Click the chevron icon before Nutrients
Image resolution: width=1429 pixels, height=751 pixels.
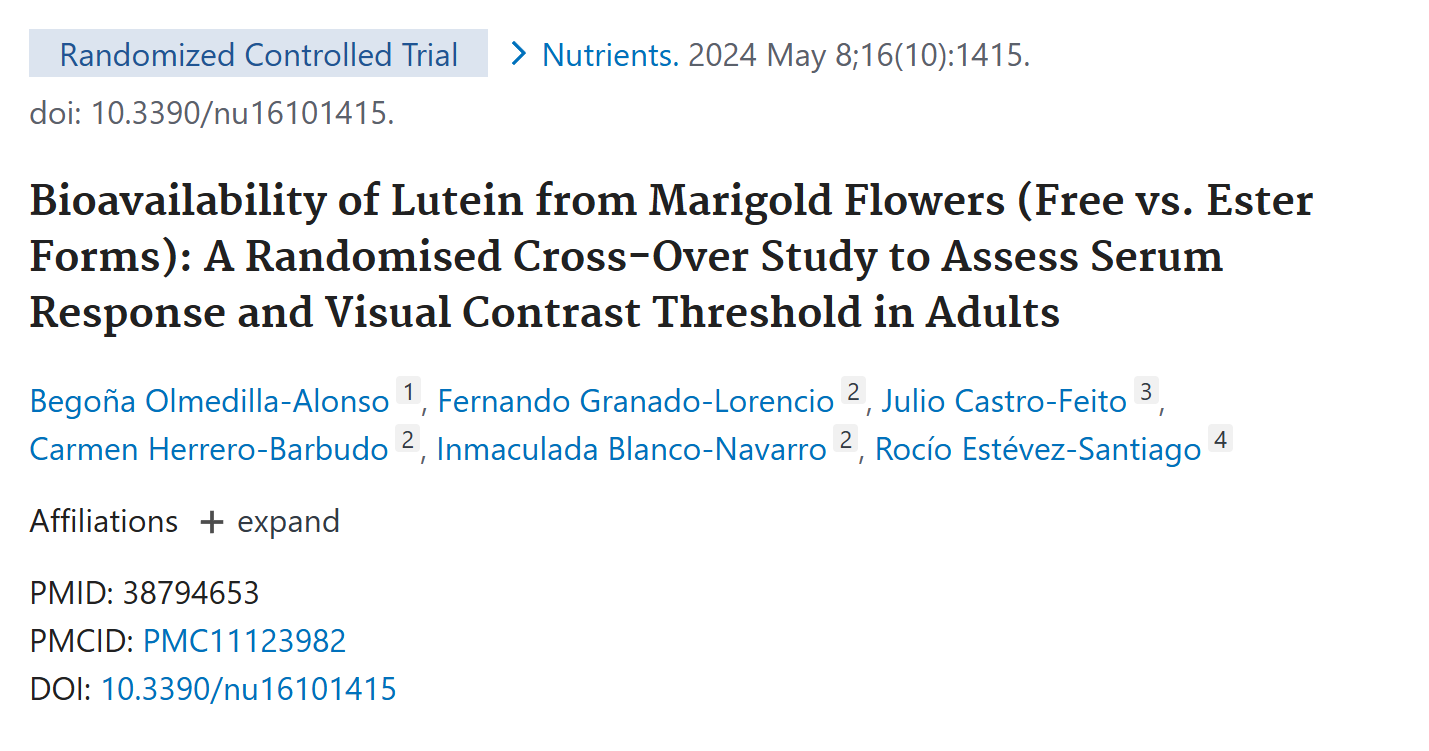pos(518,54)
